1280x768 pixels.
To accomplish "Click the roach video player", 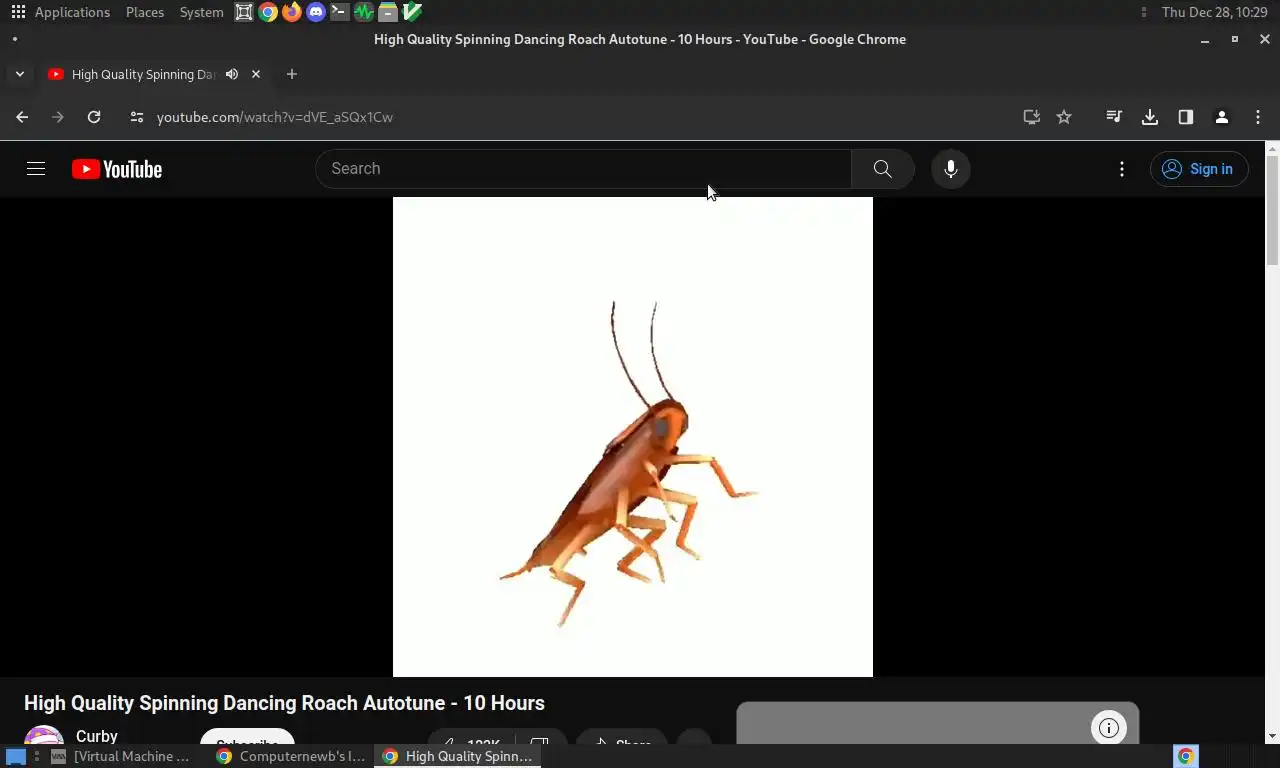I will (x=633, y=437).
